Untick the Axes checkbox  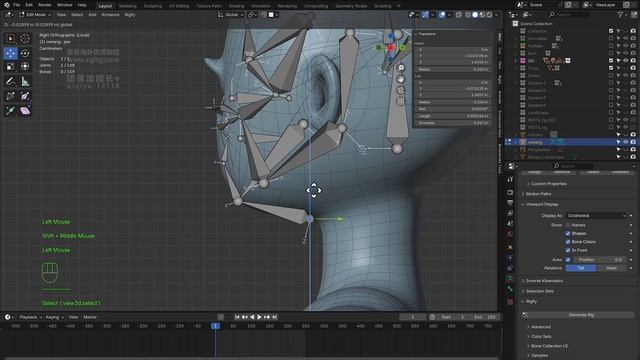[568, 260]
